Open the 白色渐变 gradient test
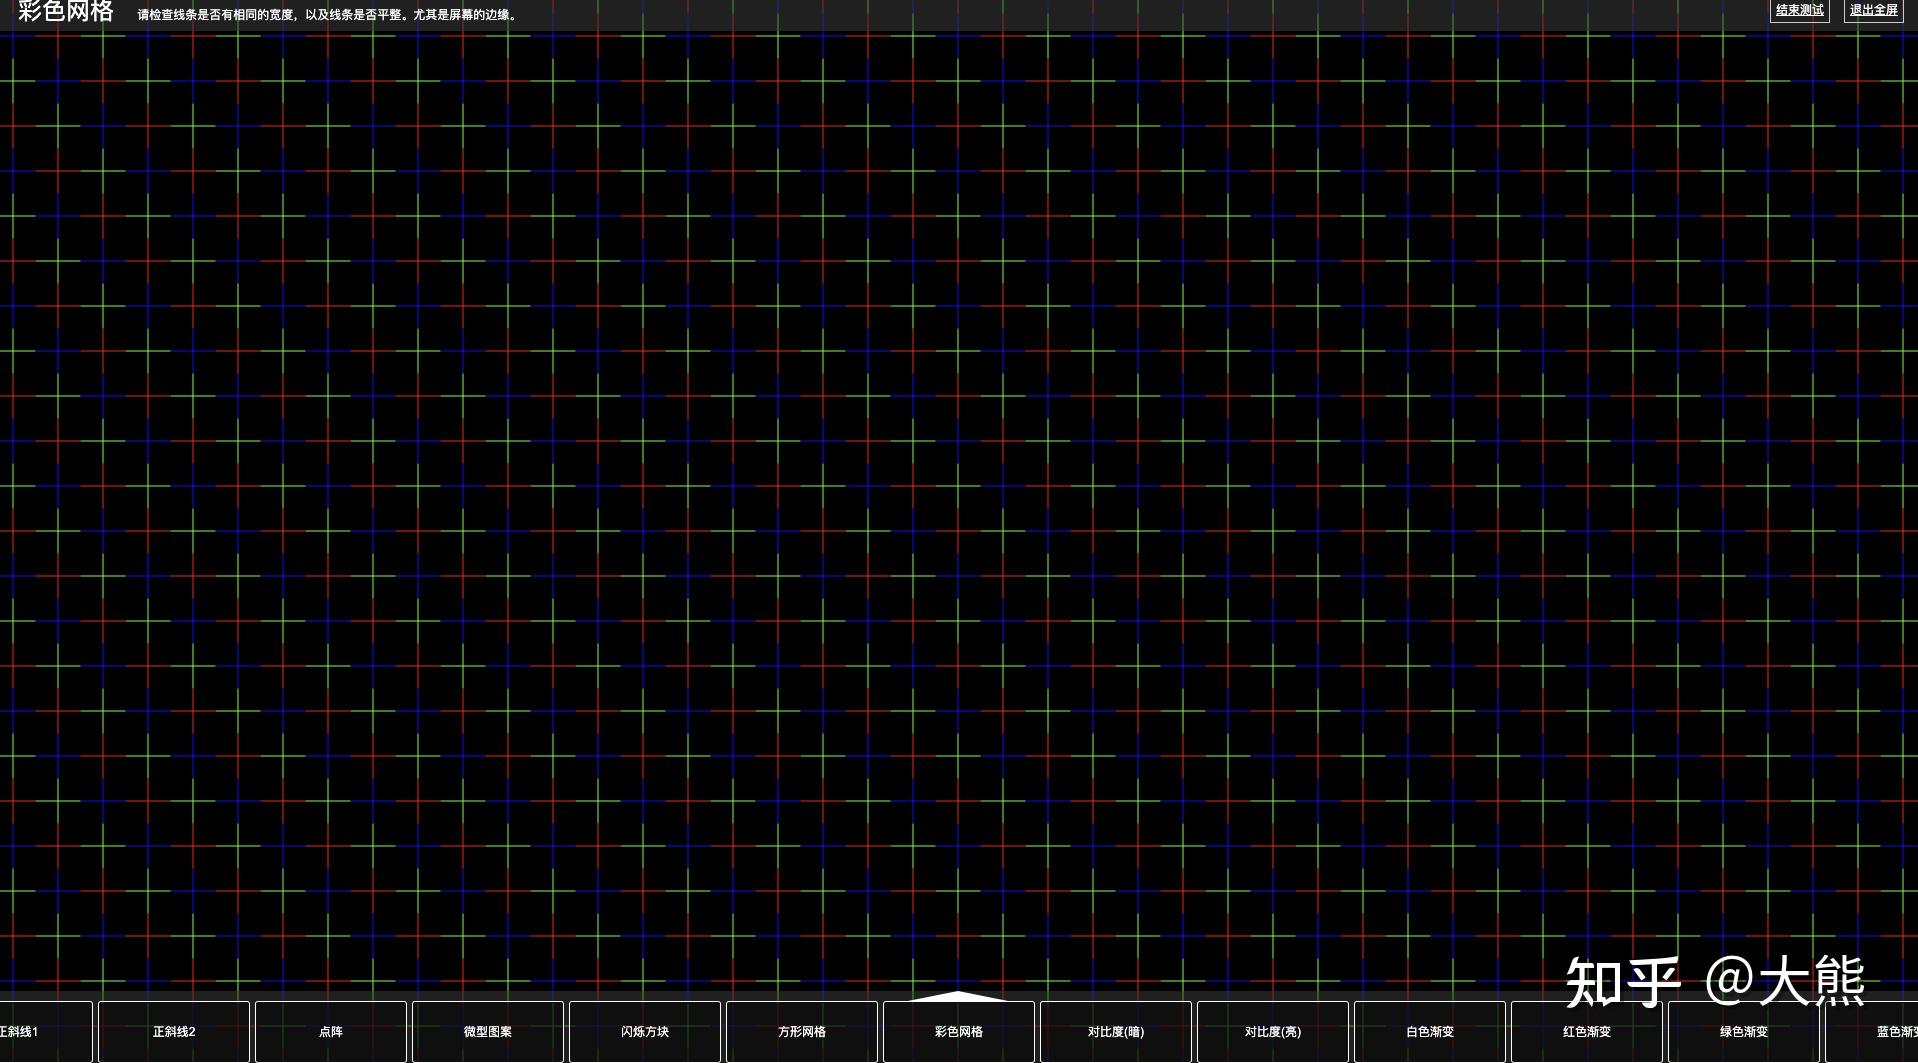1918x1063 pixels. coord(1430,1032)
